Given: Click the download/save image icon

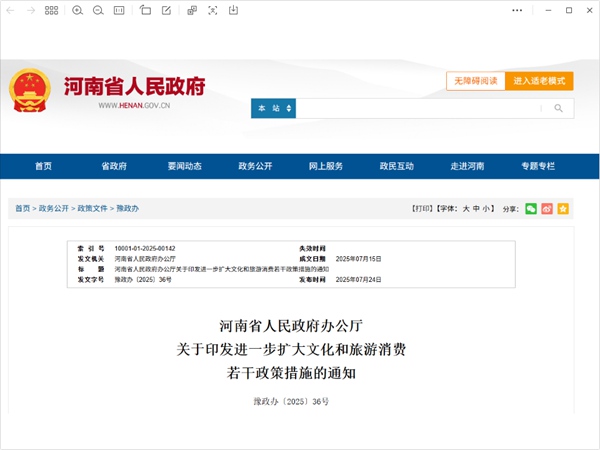Looking at the screenshot, I should point(233,10).
